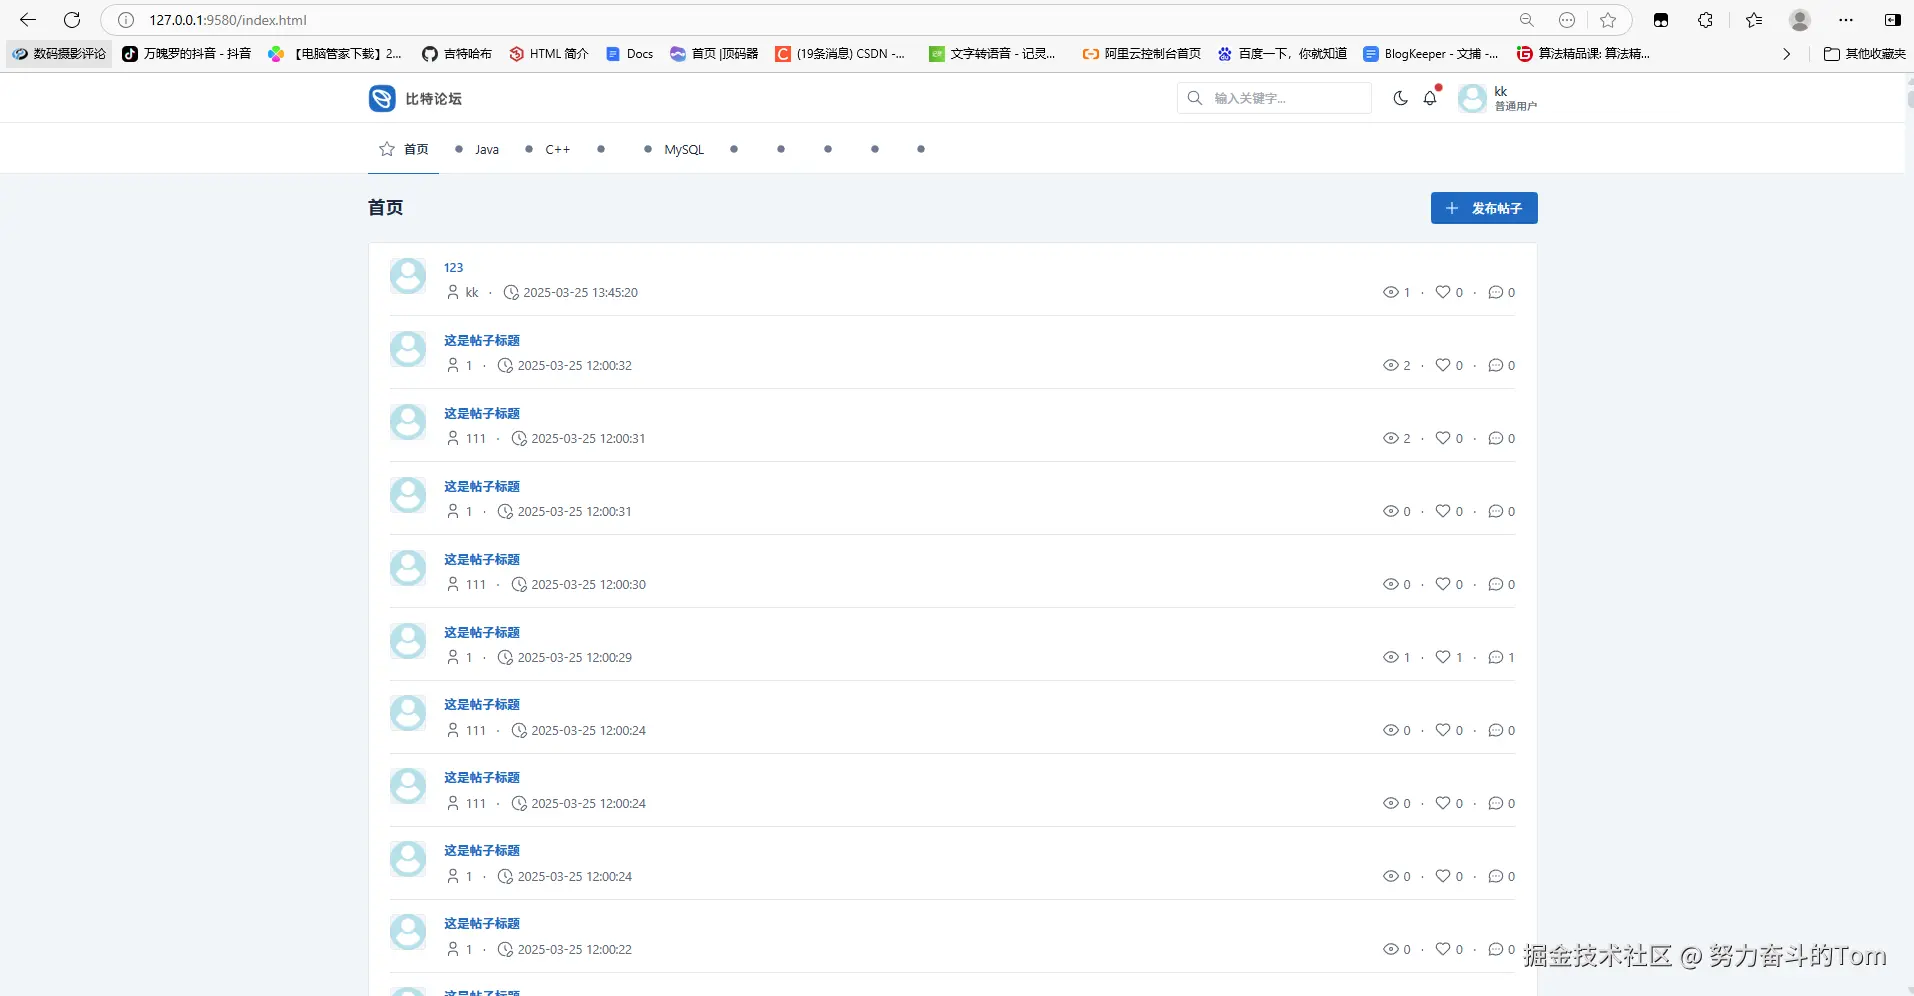Click author name kk on post 123
The height and width of the screenshot is (996, 1914).
(x=472, y=292)
